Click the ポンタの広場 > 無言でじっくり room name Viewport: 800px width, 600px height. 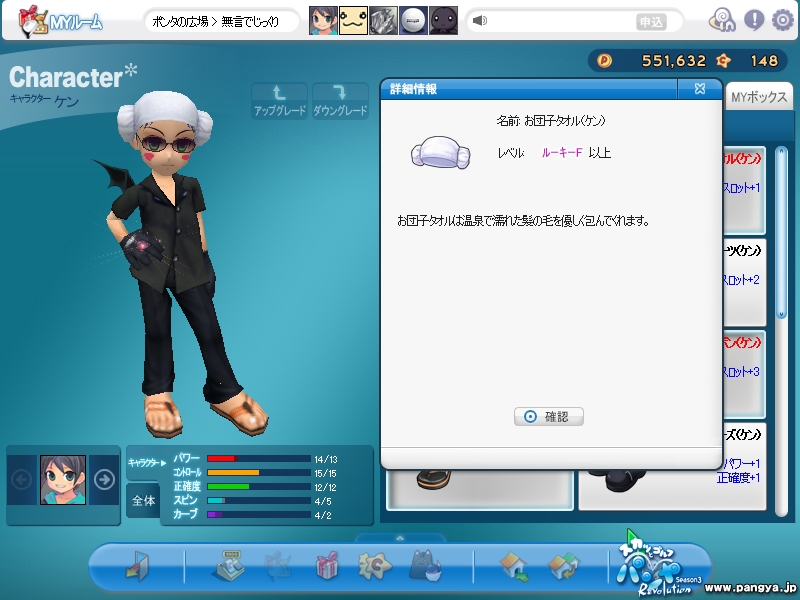click(215, 21)
